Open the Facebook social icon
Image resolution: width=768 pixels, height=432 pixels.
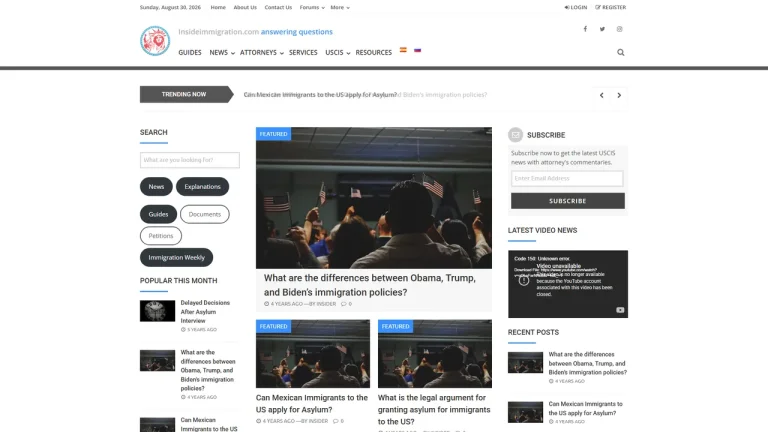(585, 29)
